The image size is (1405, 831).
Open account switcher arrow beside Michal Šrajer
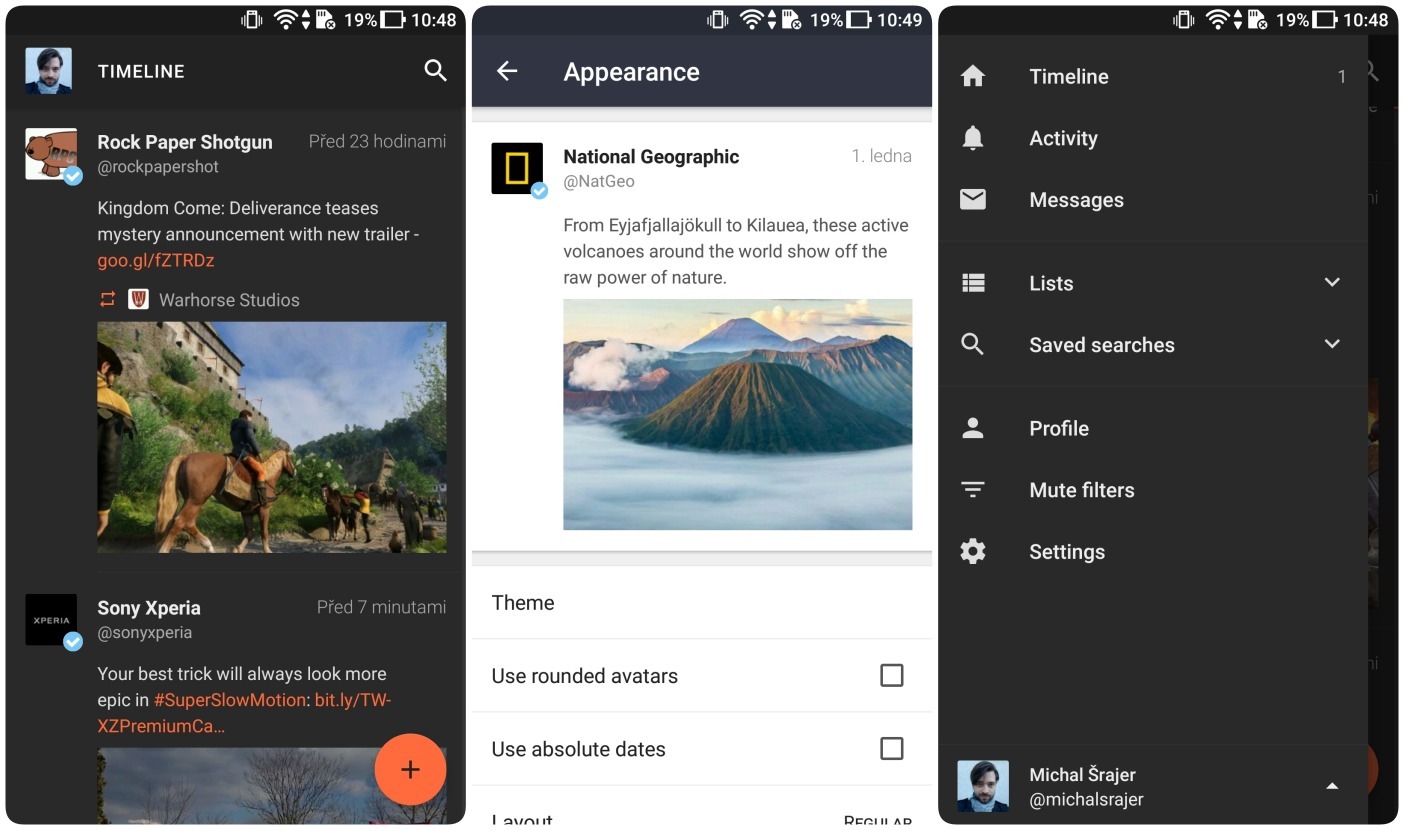click(x=1331, y=787)
